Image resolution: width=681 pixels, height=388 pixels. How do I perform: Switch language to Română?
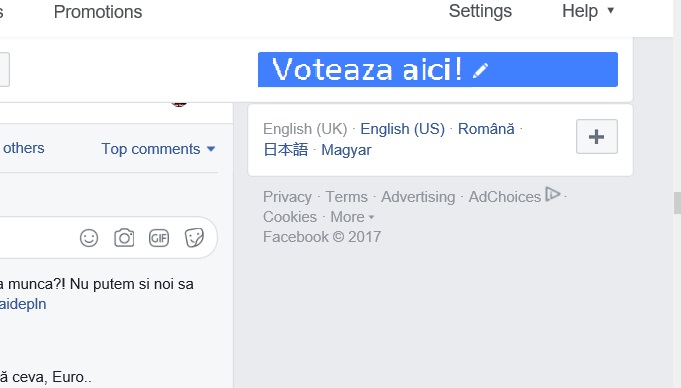click(486, 129)
